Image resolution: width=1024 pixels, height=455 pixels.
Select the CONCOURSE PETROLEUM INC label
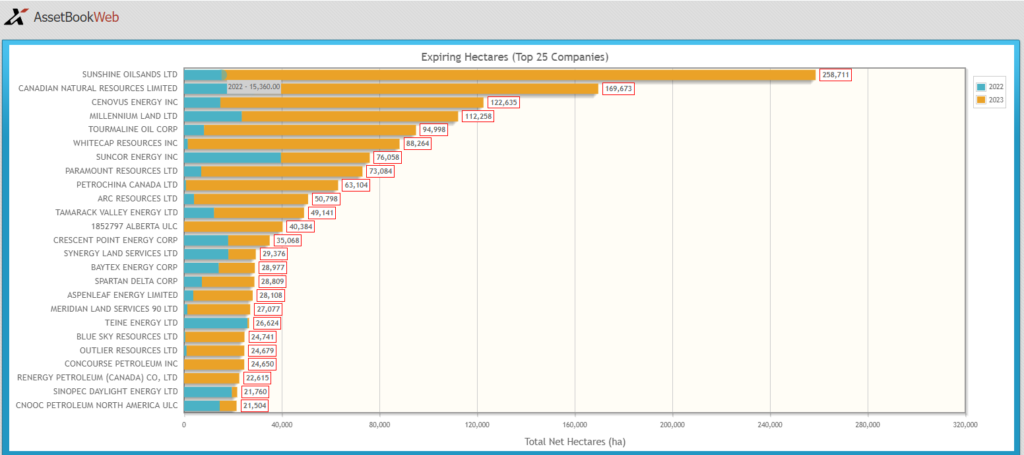tap(121, 364)
